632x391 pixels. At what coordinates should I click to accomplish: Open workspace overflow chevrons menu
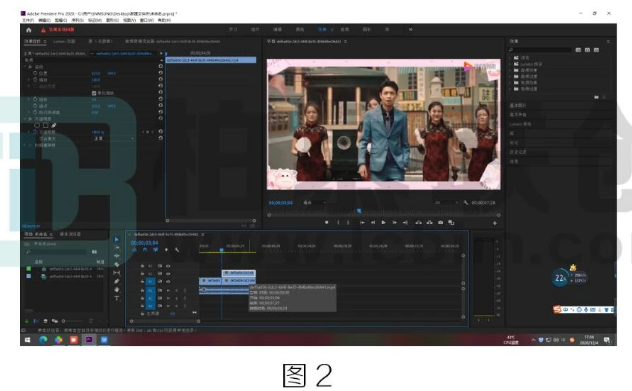[410, 29]
